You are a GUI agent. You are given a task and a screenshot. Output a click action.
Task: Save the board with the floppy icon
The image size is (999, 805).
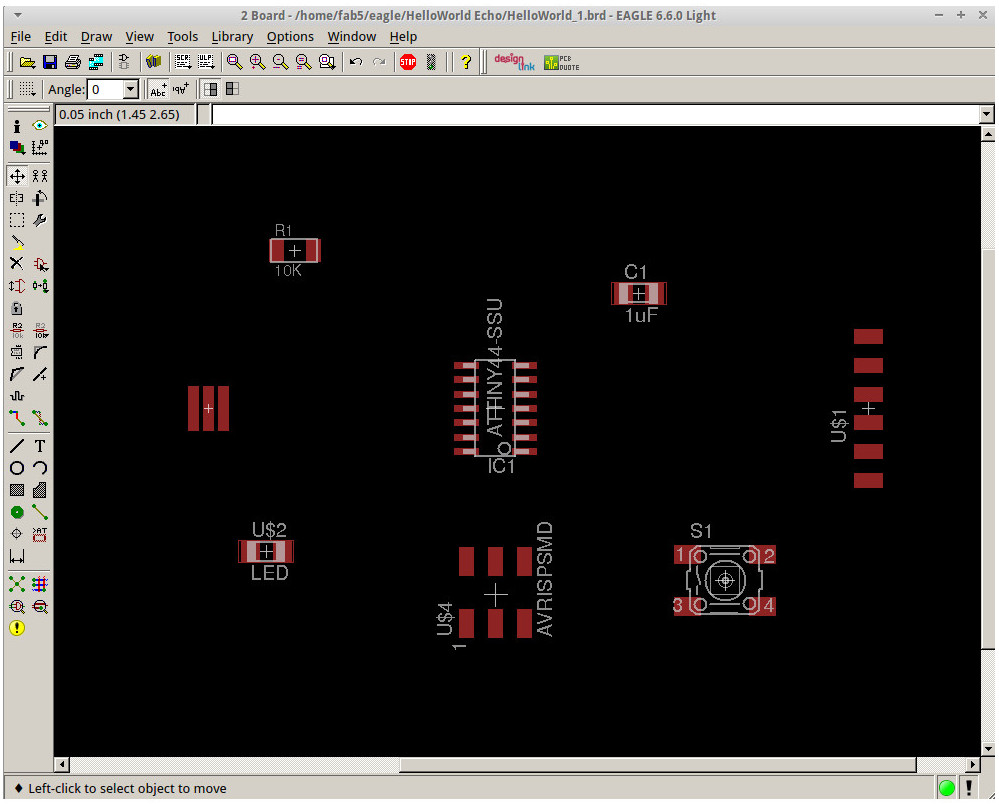[50, 62]
